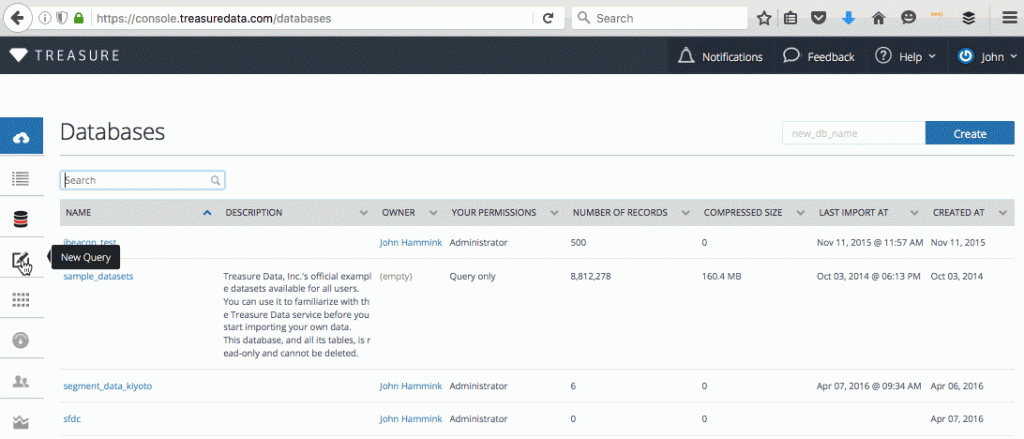
Task: Open the grid sidebar icon
Action: (x=22, y=299)
